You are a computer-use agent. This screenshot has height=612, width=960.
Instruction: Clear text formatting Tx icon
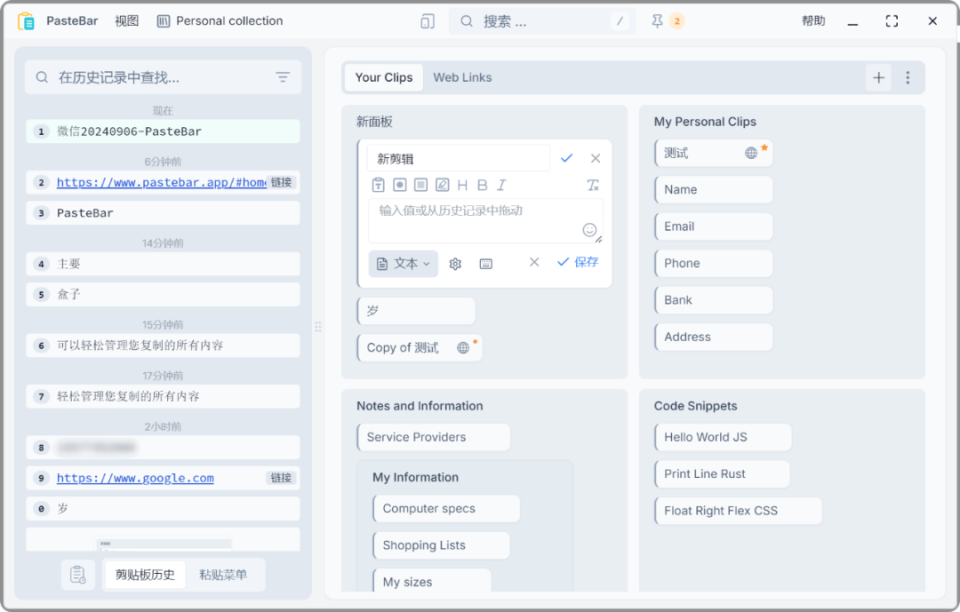[593, 185]
